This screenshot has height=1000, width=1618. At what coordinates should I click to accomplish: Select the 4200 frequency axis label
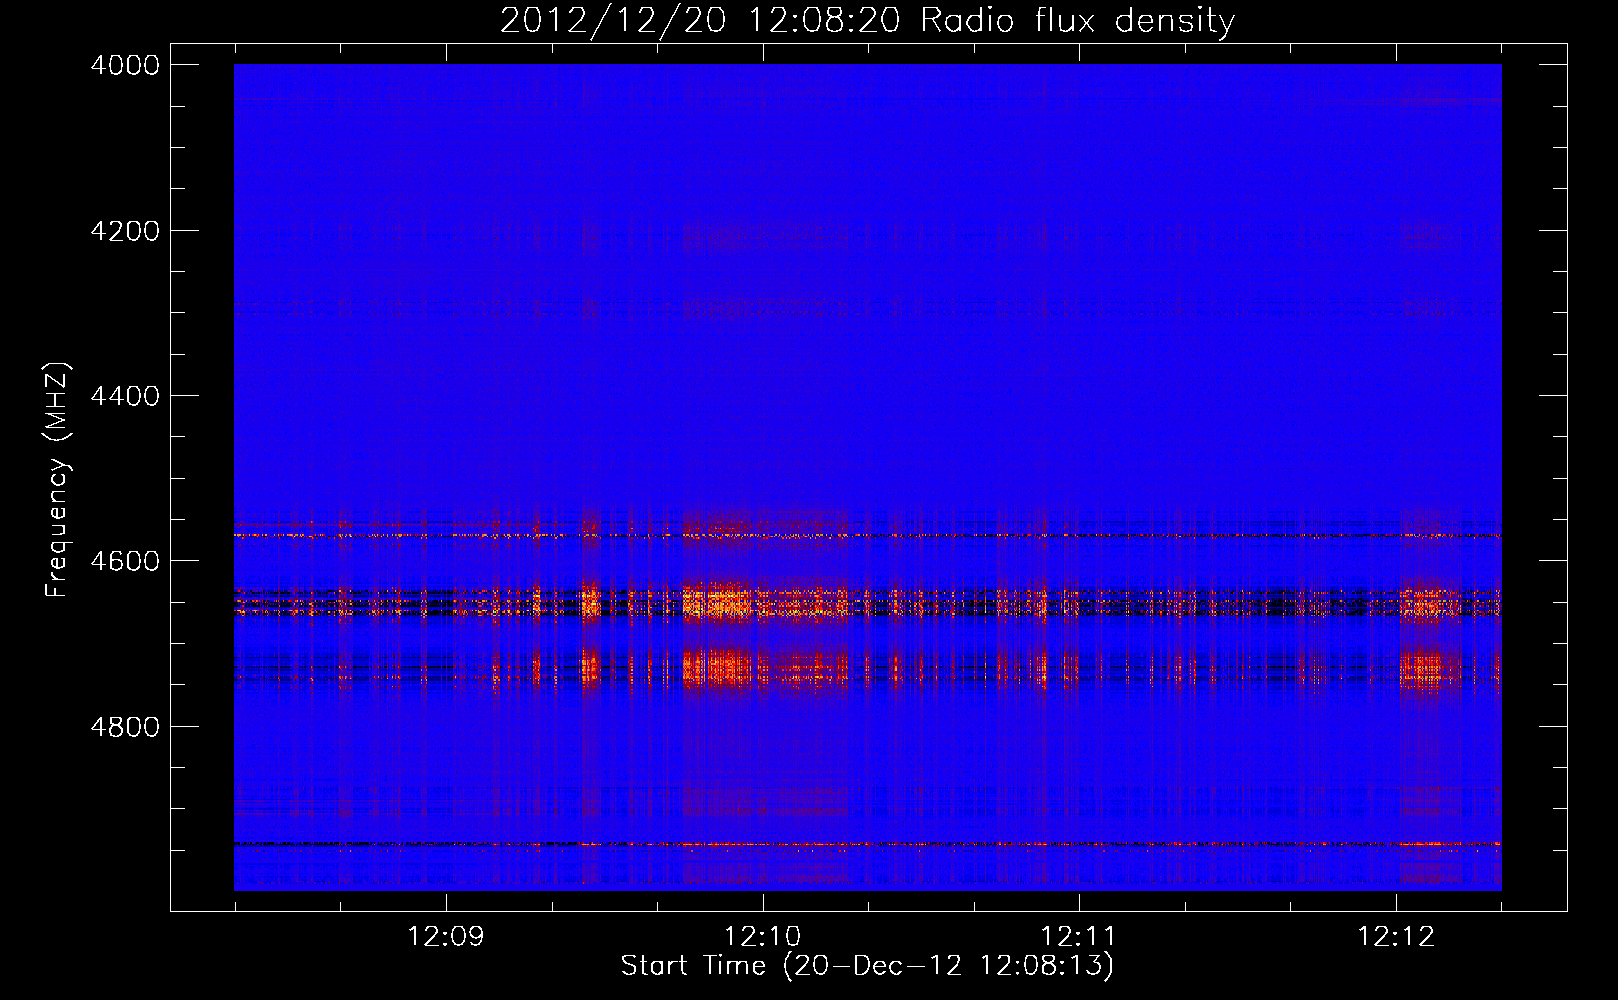pyautogui.click(x=125, y=231)
